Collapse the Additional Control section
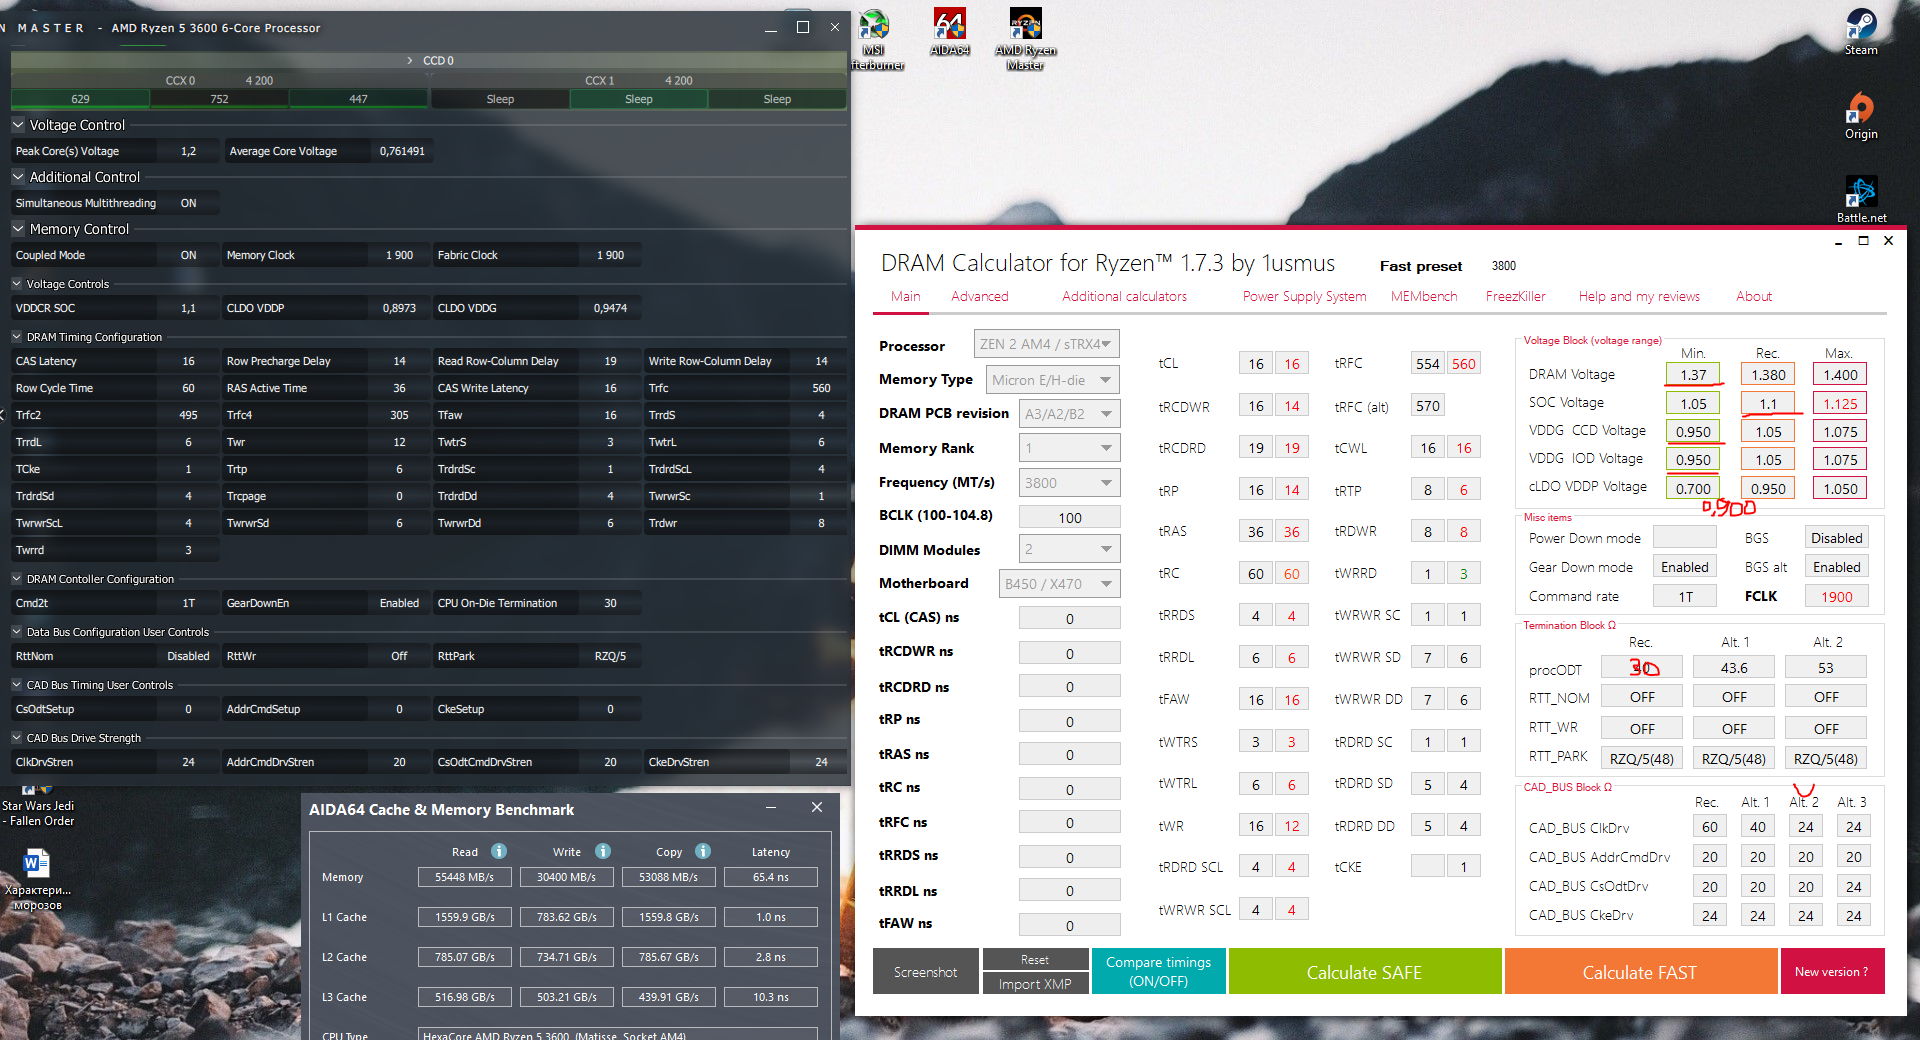The width and height of the screenshot is (1920, 1040). coord(18,177)
